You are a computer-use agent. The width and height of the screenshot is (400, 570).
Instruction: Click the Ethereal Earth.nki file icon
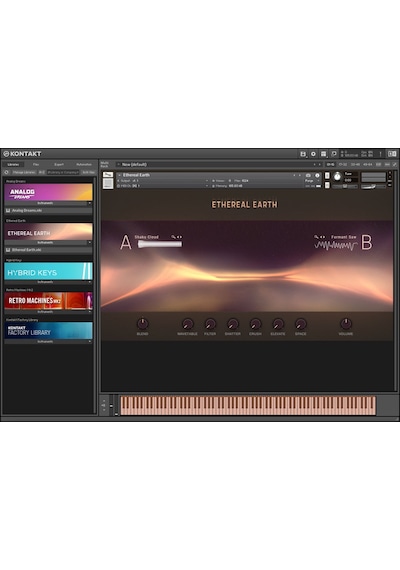click(x=8, y=250)
